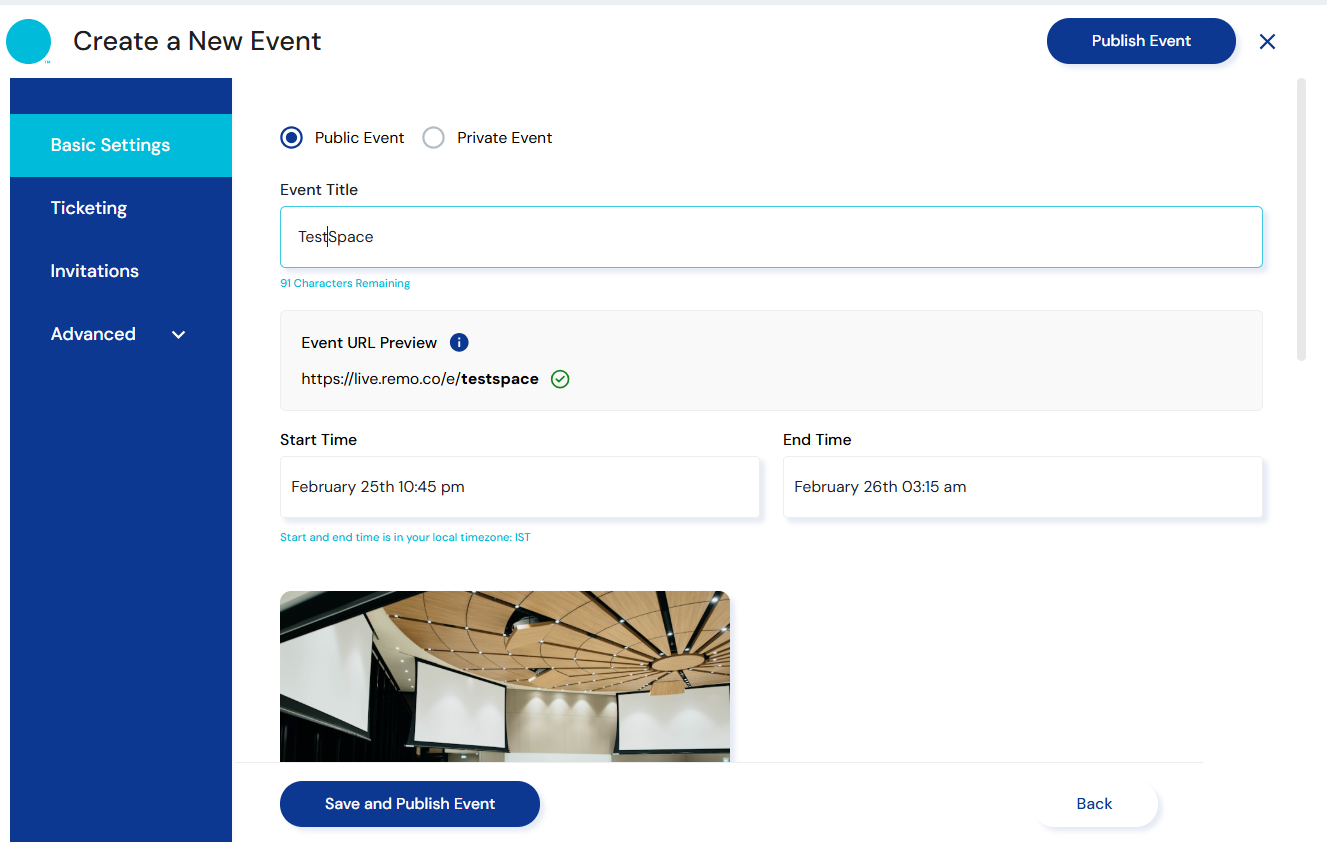Open the Invitations tab
The image size is (1327, 842).
coord(95,271)
